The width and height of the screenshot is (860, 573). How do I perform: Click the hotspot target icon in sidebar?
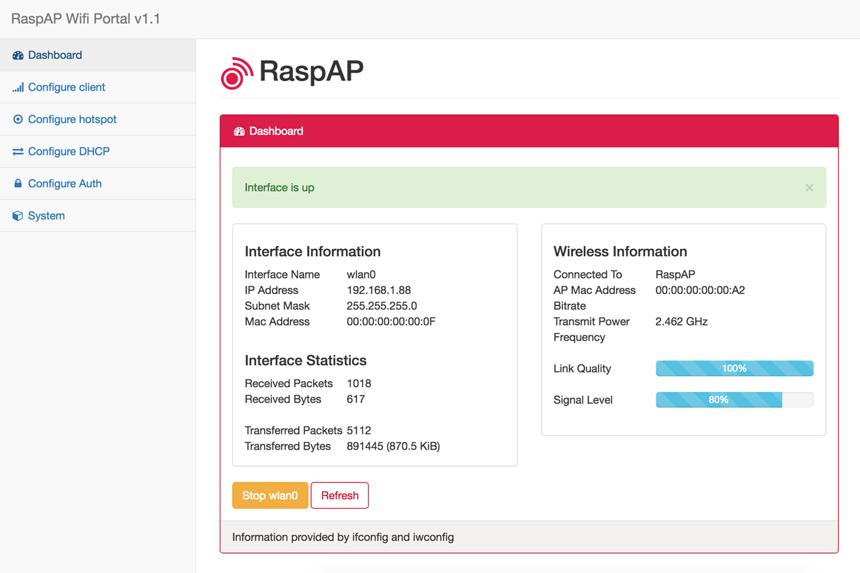[x=18, y=120]
